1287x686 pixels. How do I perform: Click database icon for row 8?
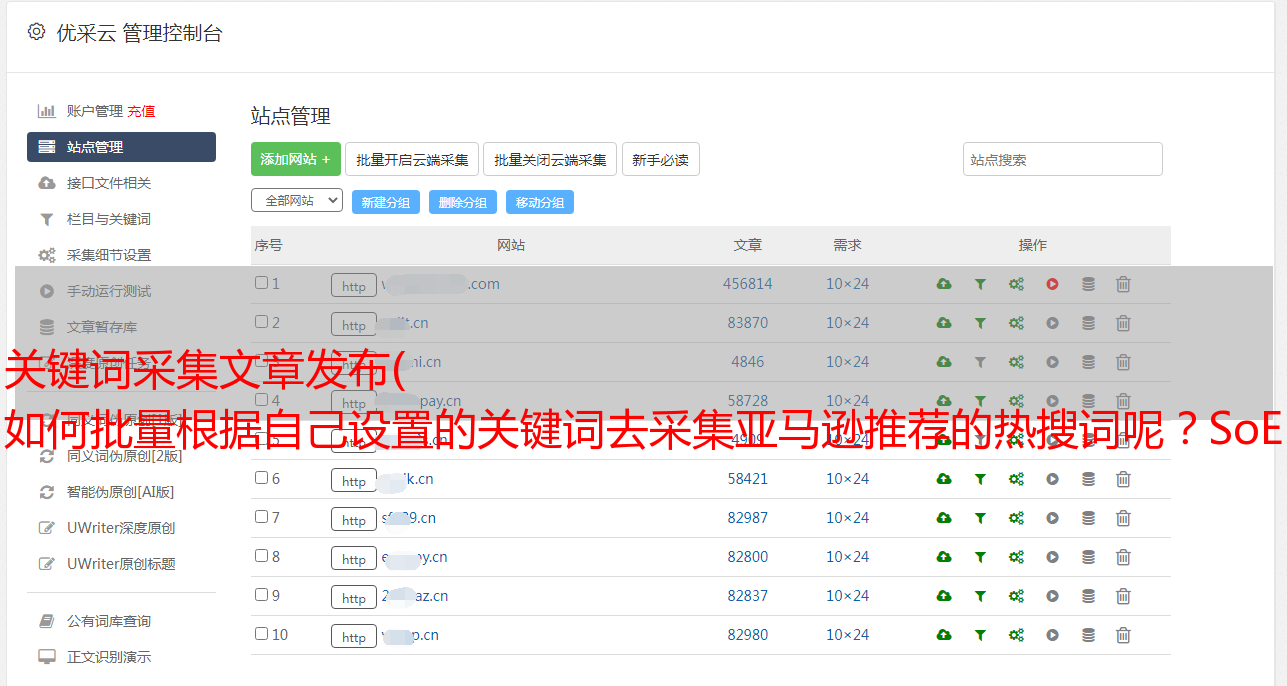(x=1088, y=557)
